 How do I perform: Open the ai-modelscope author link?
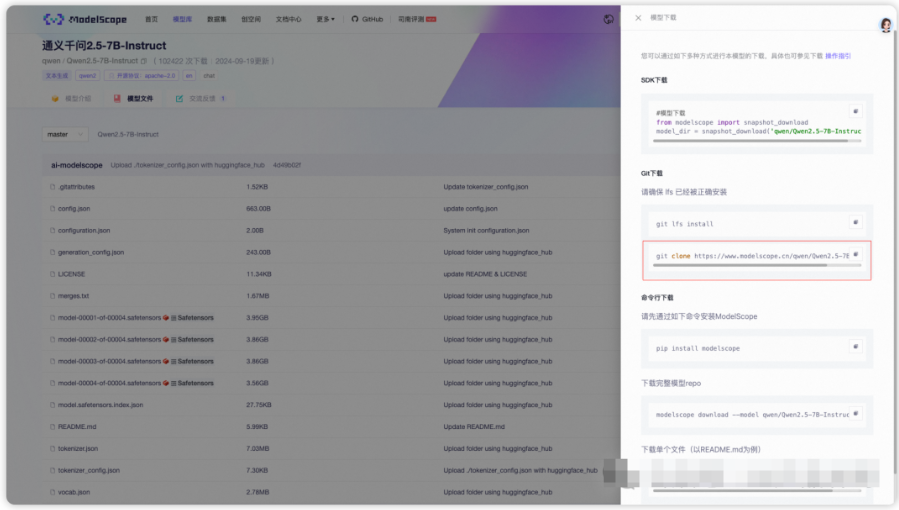pos(77,165)
